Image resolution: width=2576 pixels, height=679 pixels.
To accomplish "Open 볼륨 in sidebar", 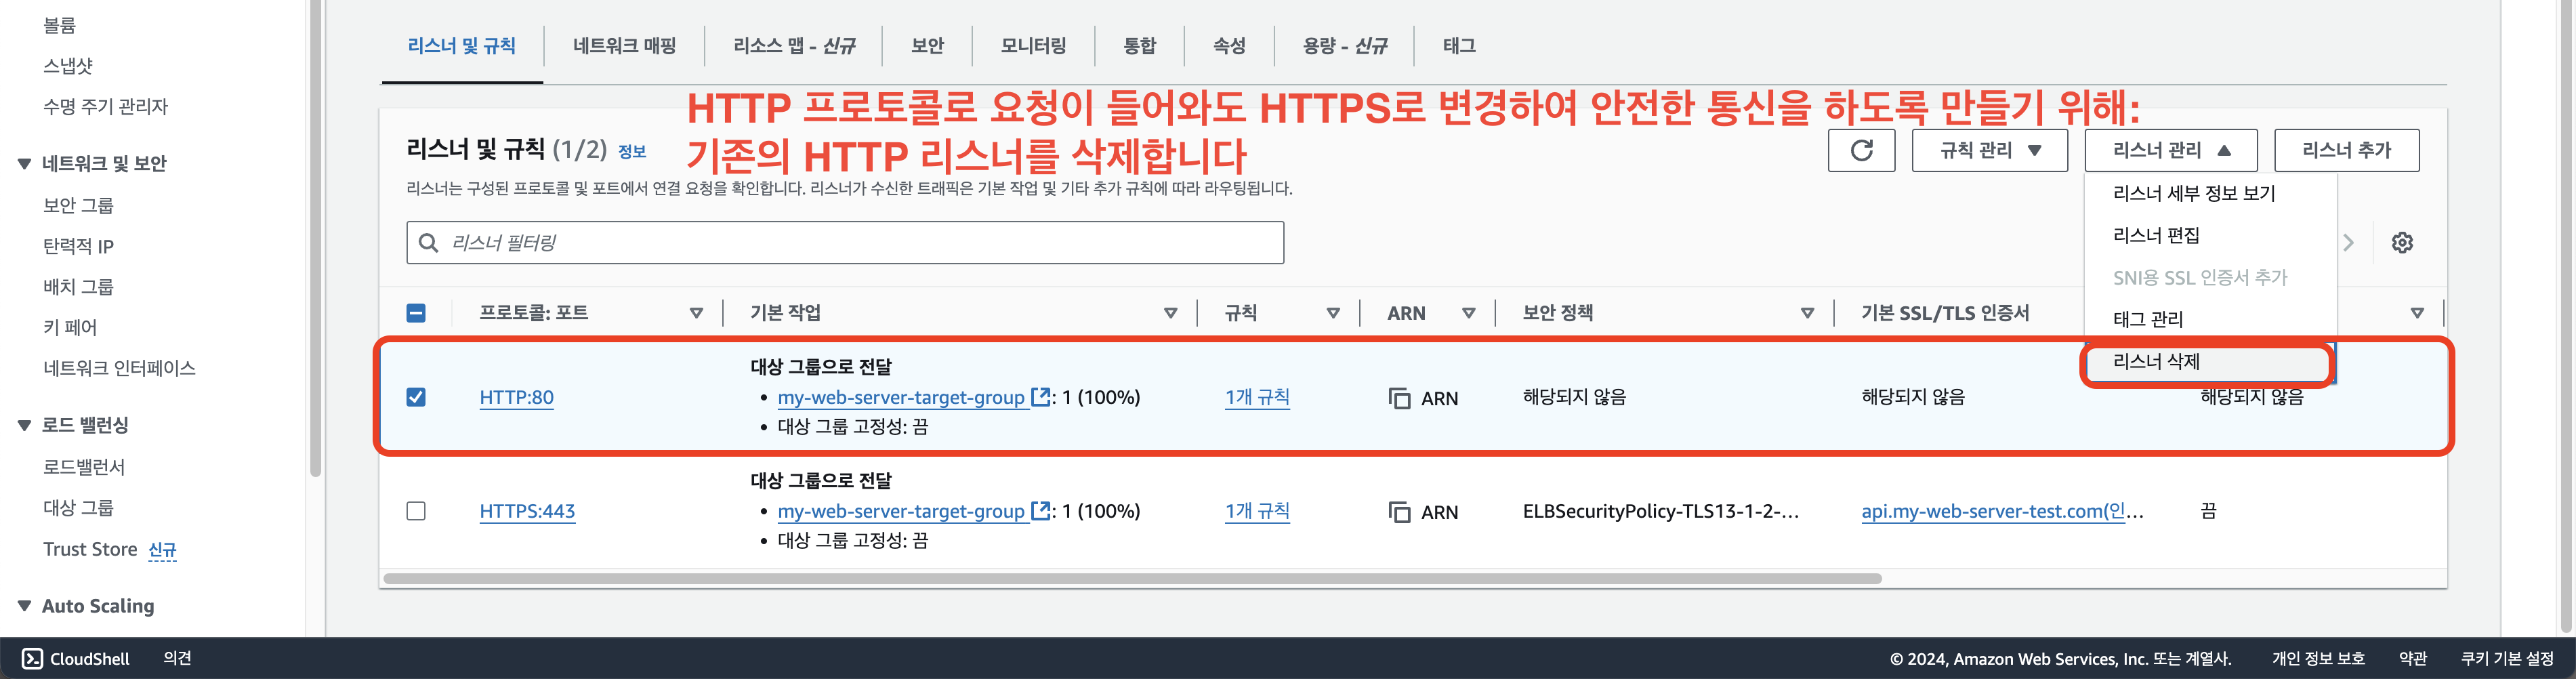I will click(59, 25).
